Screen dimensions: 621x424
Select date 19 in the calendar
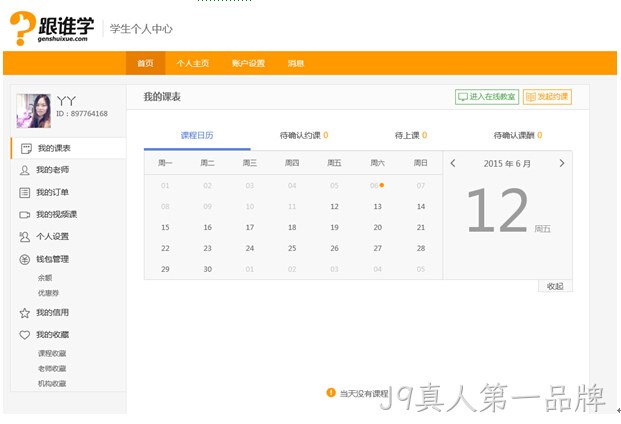(x=335, y=228)
